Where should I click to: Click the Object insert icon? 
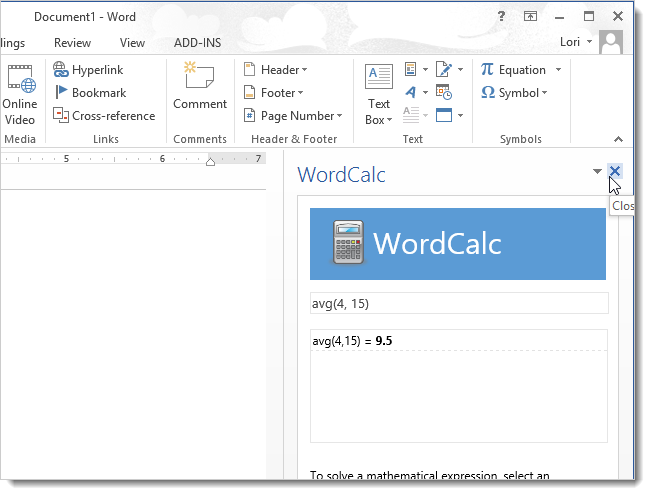click(x=444, y=115)
